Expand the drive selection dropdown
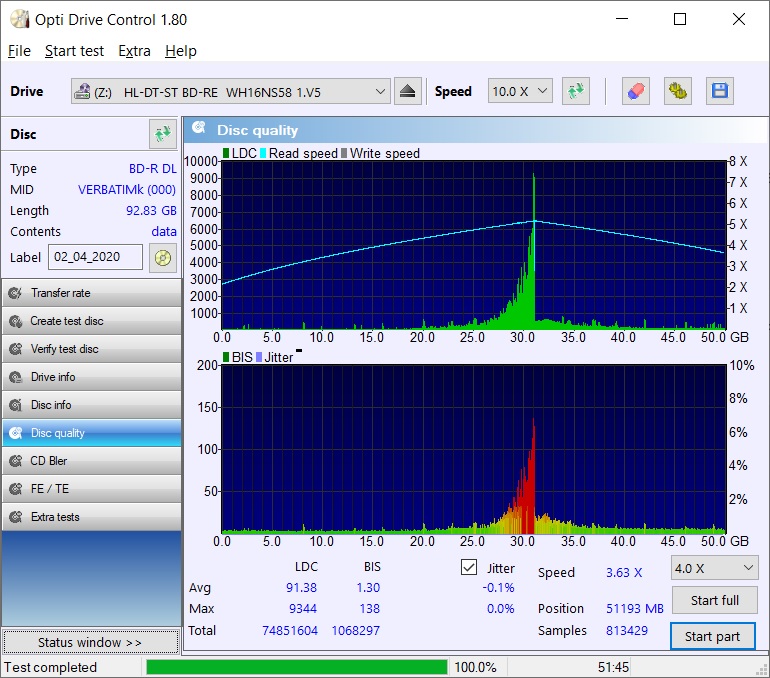770x678 pixels. (380, 92)
